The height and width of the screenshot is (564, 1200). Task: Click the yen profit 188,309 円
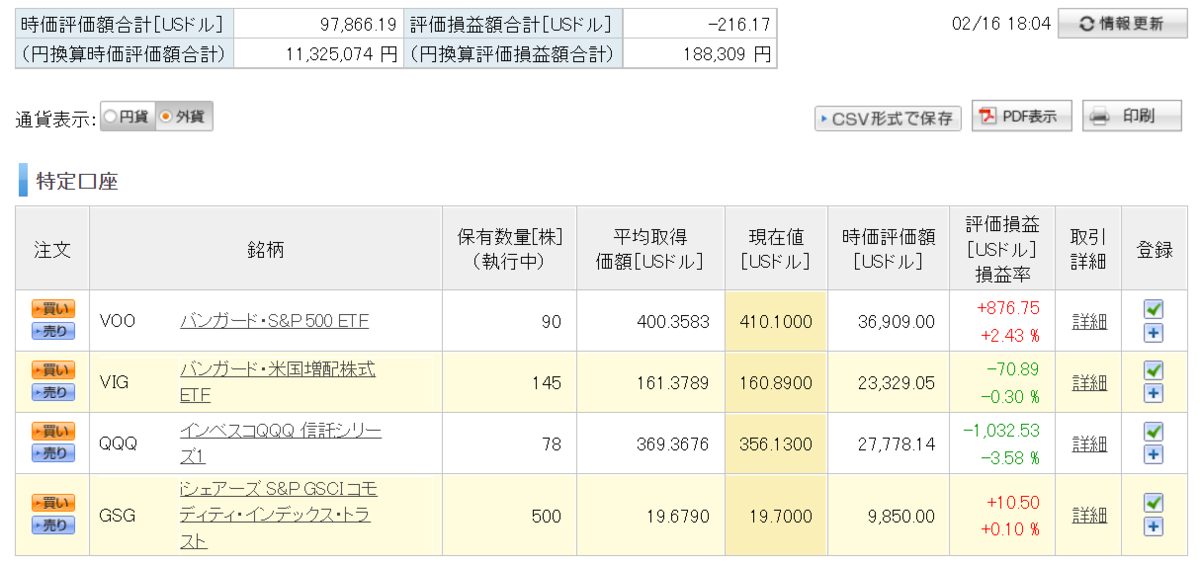pyautogui.click(x=729, y=53)
